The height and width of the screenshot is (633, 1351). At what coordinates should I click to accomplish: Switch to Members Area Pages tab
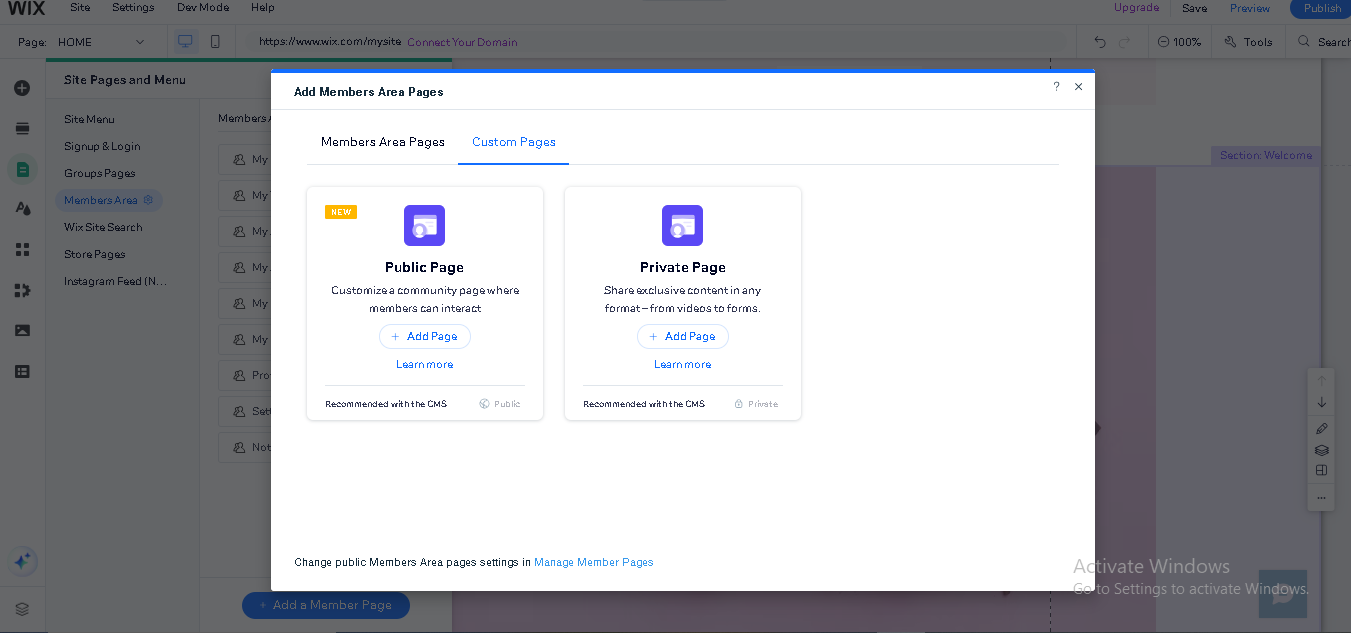(383, 142)
